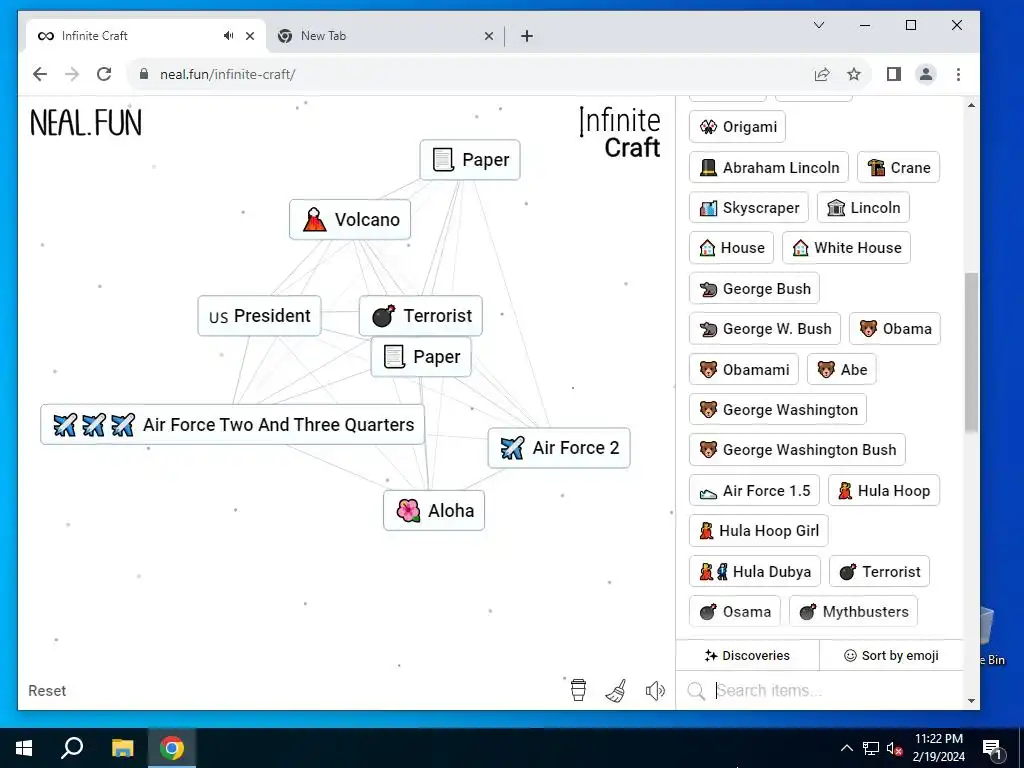Close the New Tab browser tab
Screen dimensions: 1024x768
tap(488, 37)
